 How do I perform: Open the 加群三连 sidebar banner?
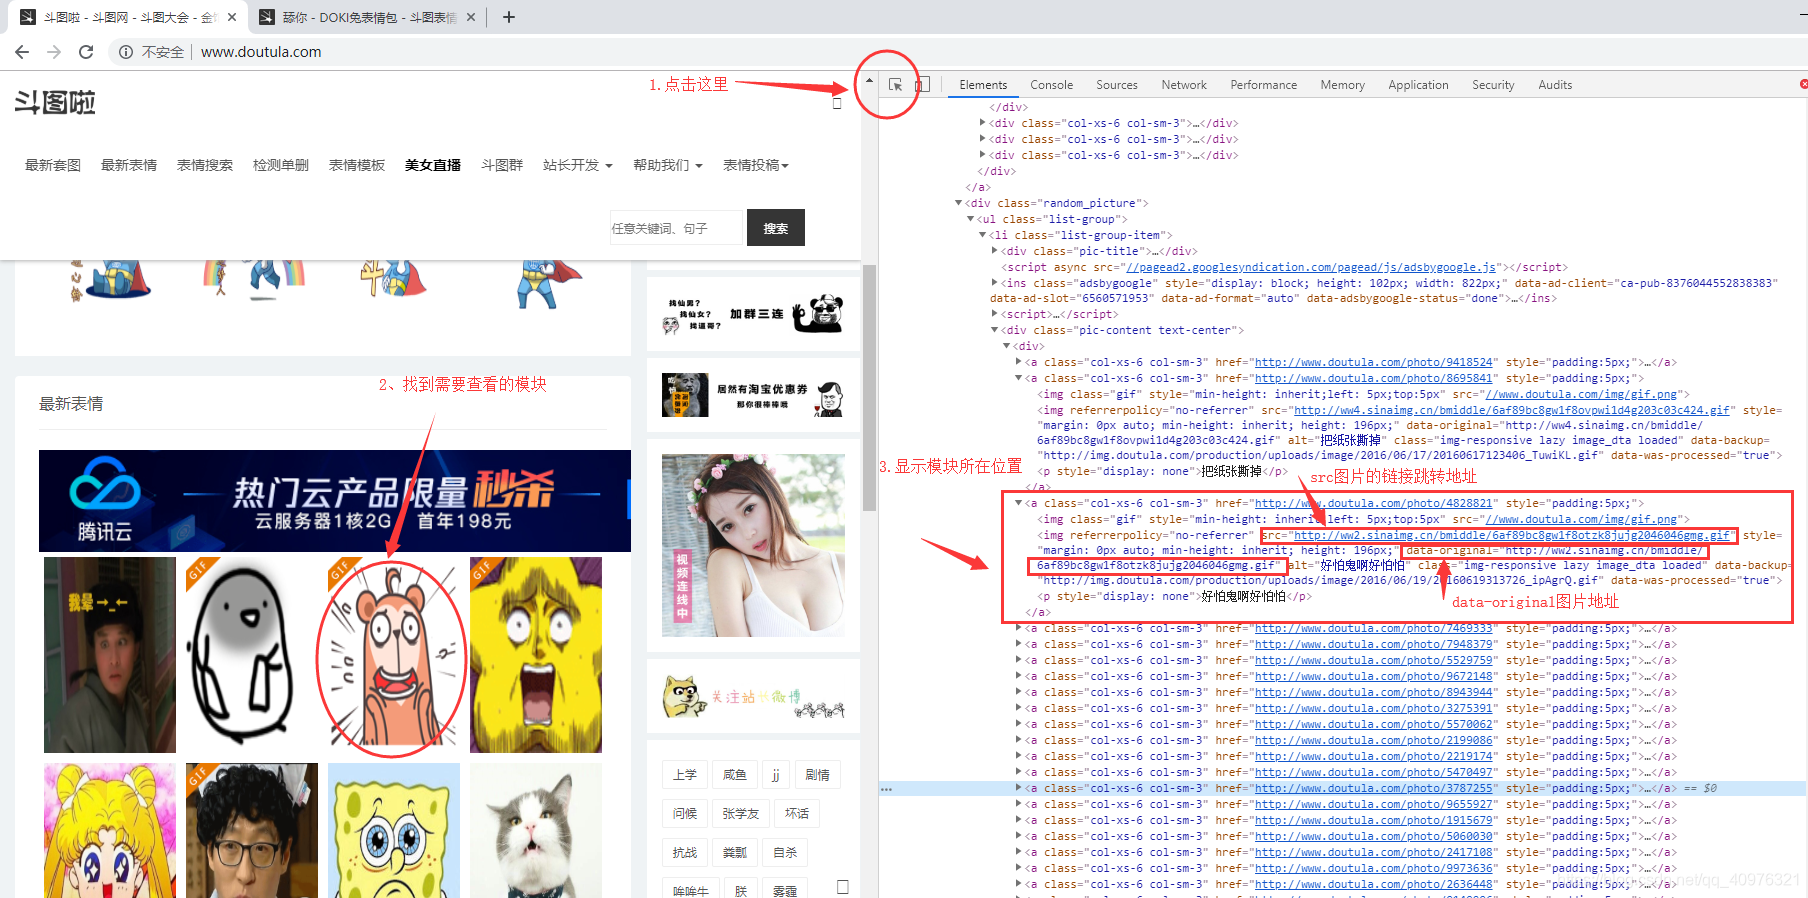(753, 314)
